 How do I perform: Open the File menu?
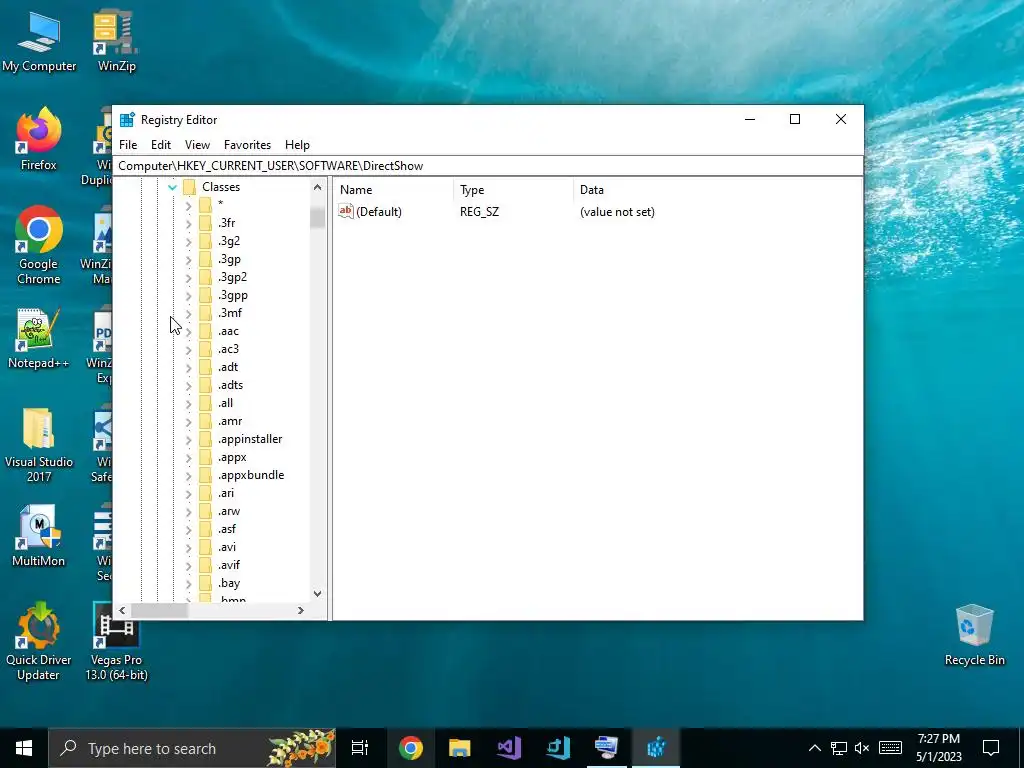coord(128,145)
